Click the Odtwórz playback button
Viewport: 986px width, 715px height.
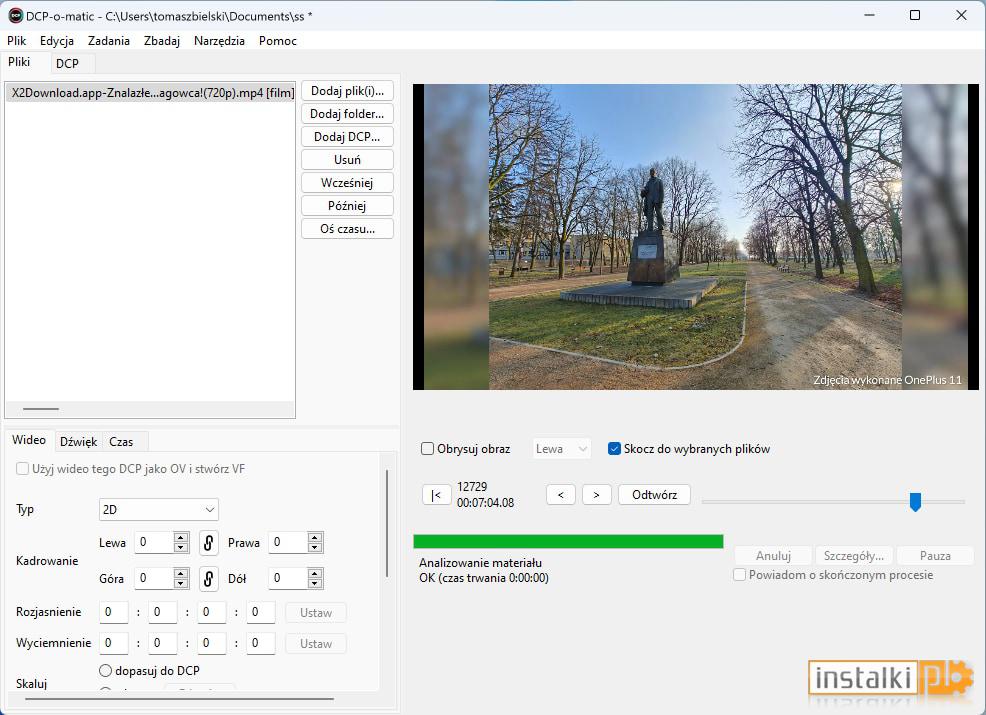pyautogui.click(x=655, y=495)
